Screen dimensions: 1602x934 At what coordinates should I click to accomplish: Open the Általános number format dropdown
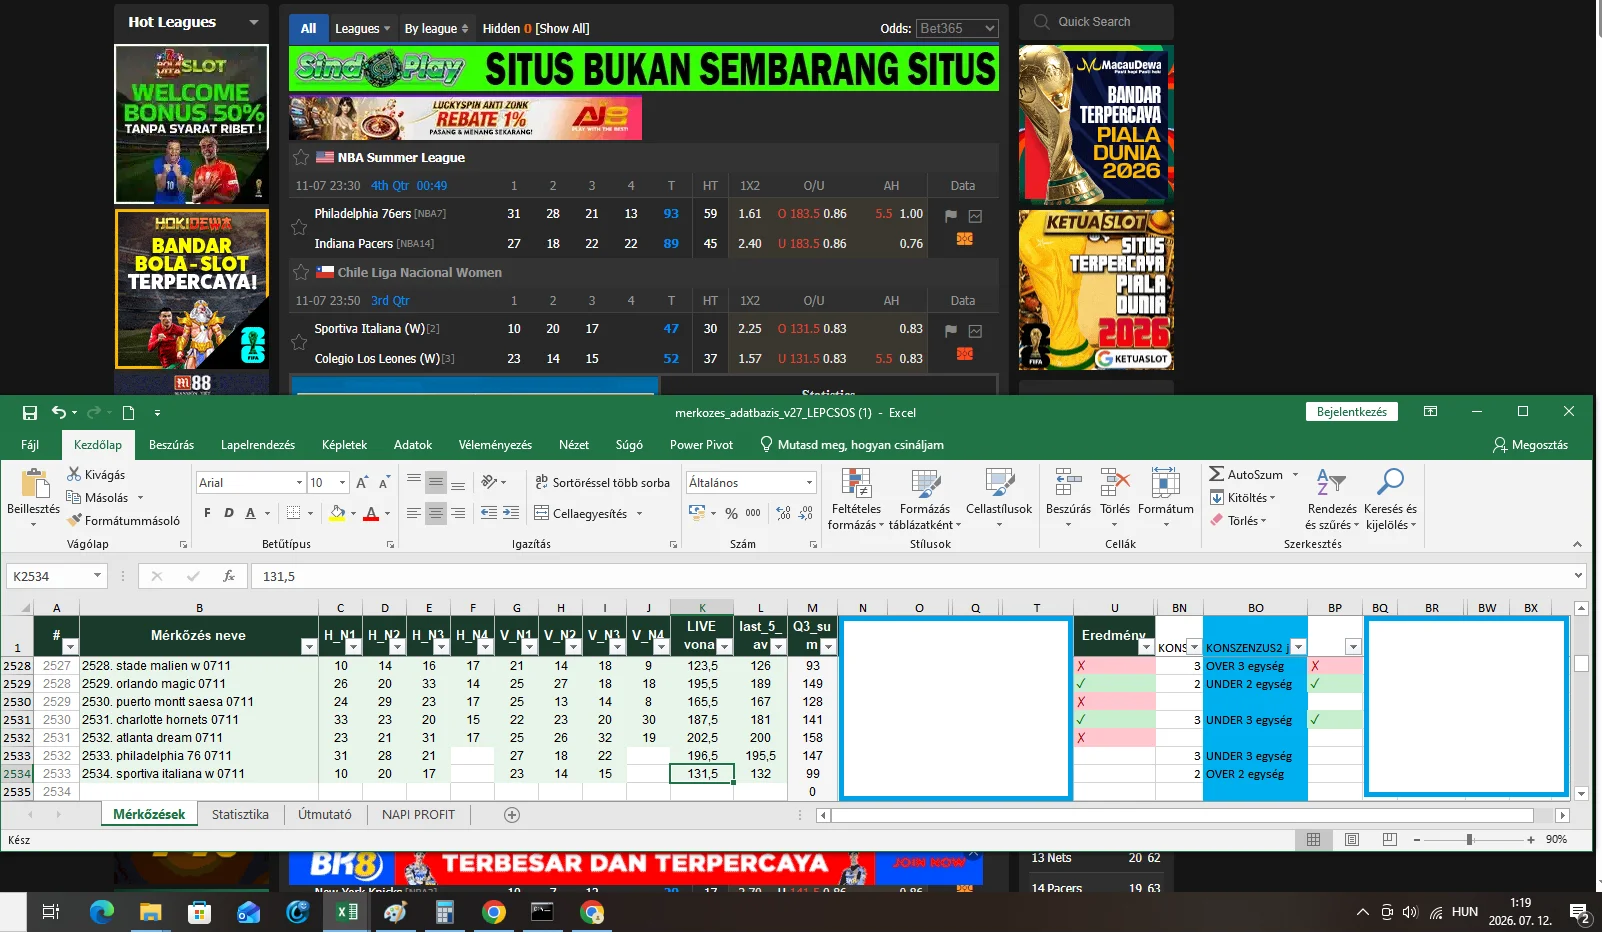(x=809, y=483)
